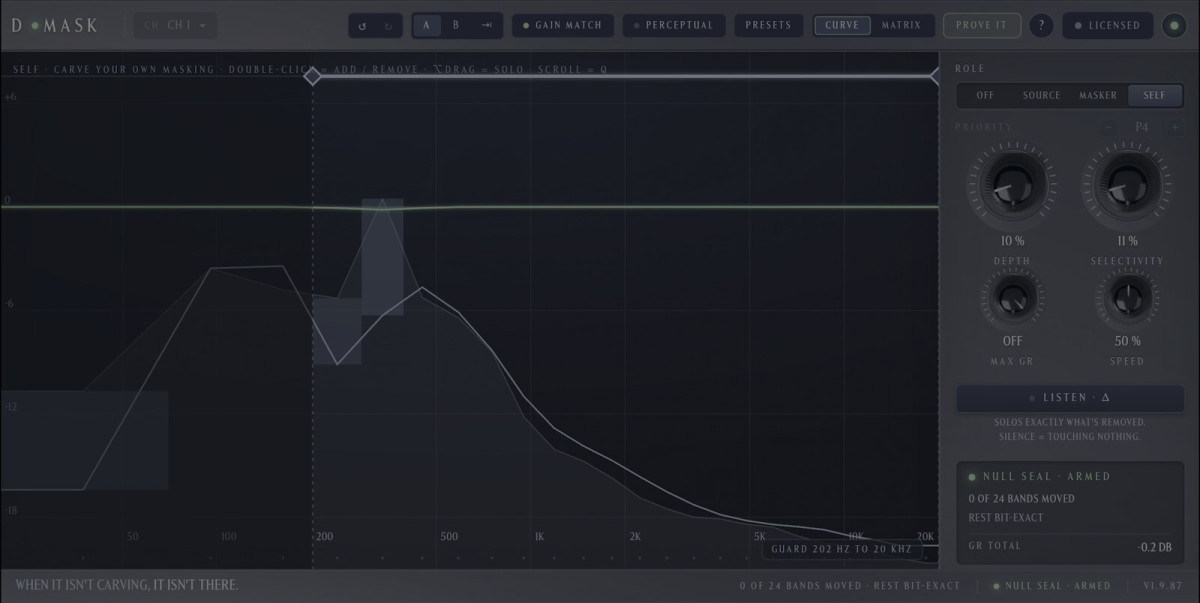Click the Selectivity knob
Screen dimensions: 1200x603
coord(1127,185)
